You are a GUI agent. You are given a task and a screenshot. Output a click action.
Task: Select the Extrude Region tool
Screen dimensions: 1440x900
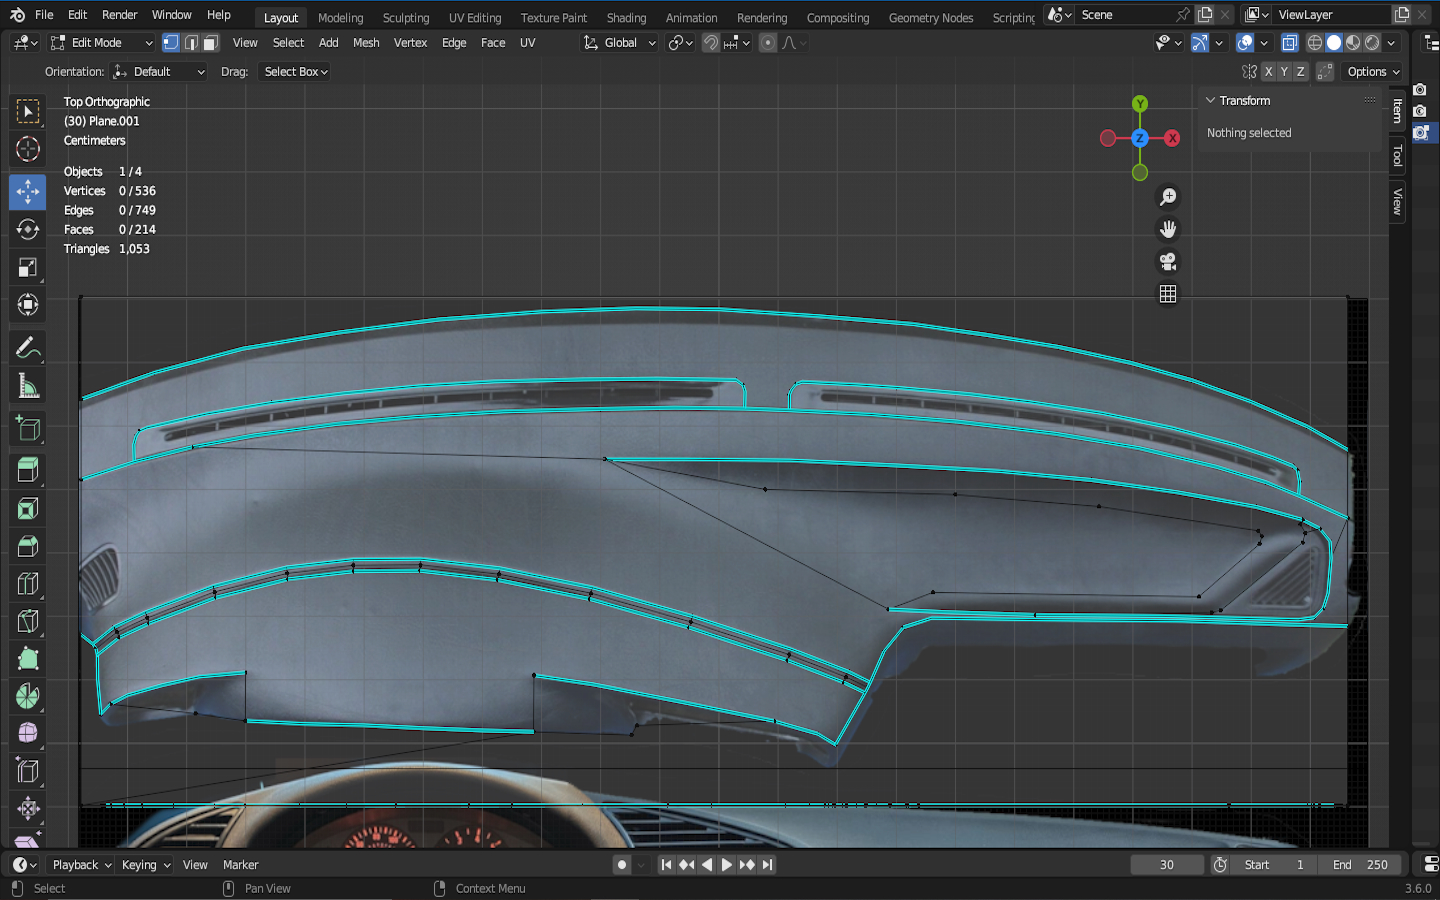pos(27,469)
